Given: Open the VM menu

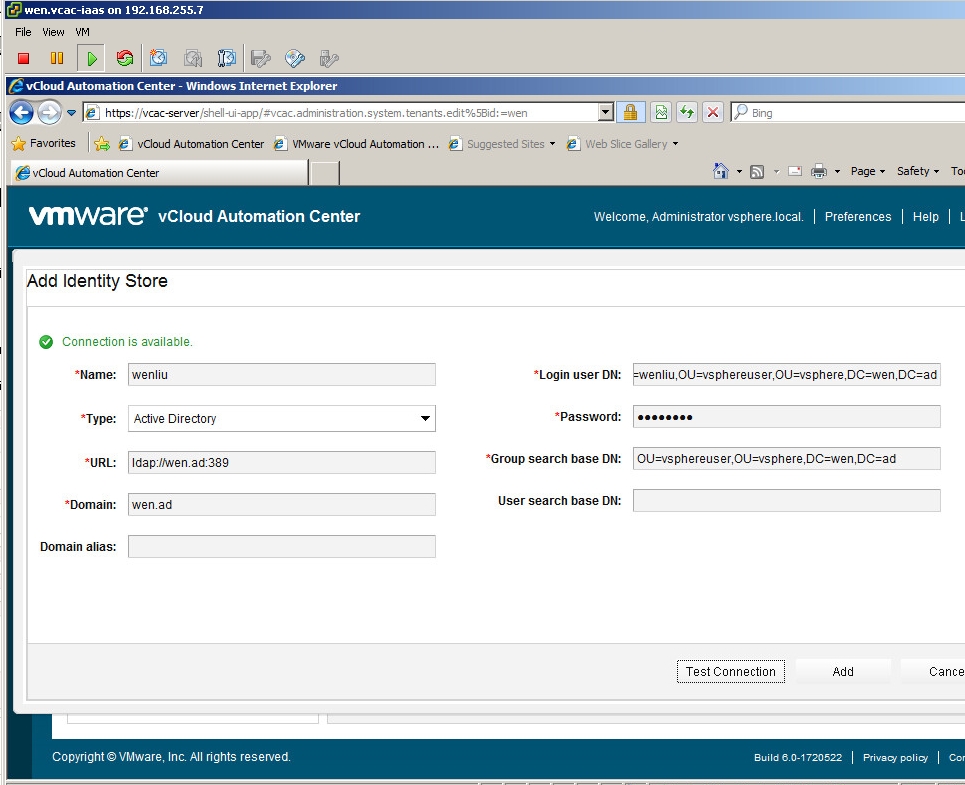Looking at the screenshot, I should click(x=82, y=32).
